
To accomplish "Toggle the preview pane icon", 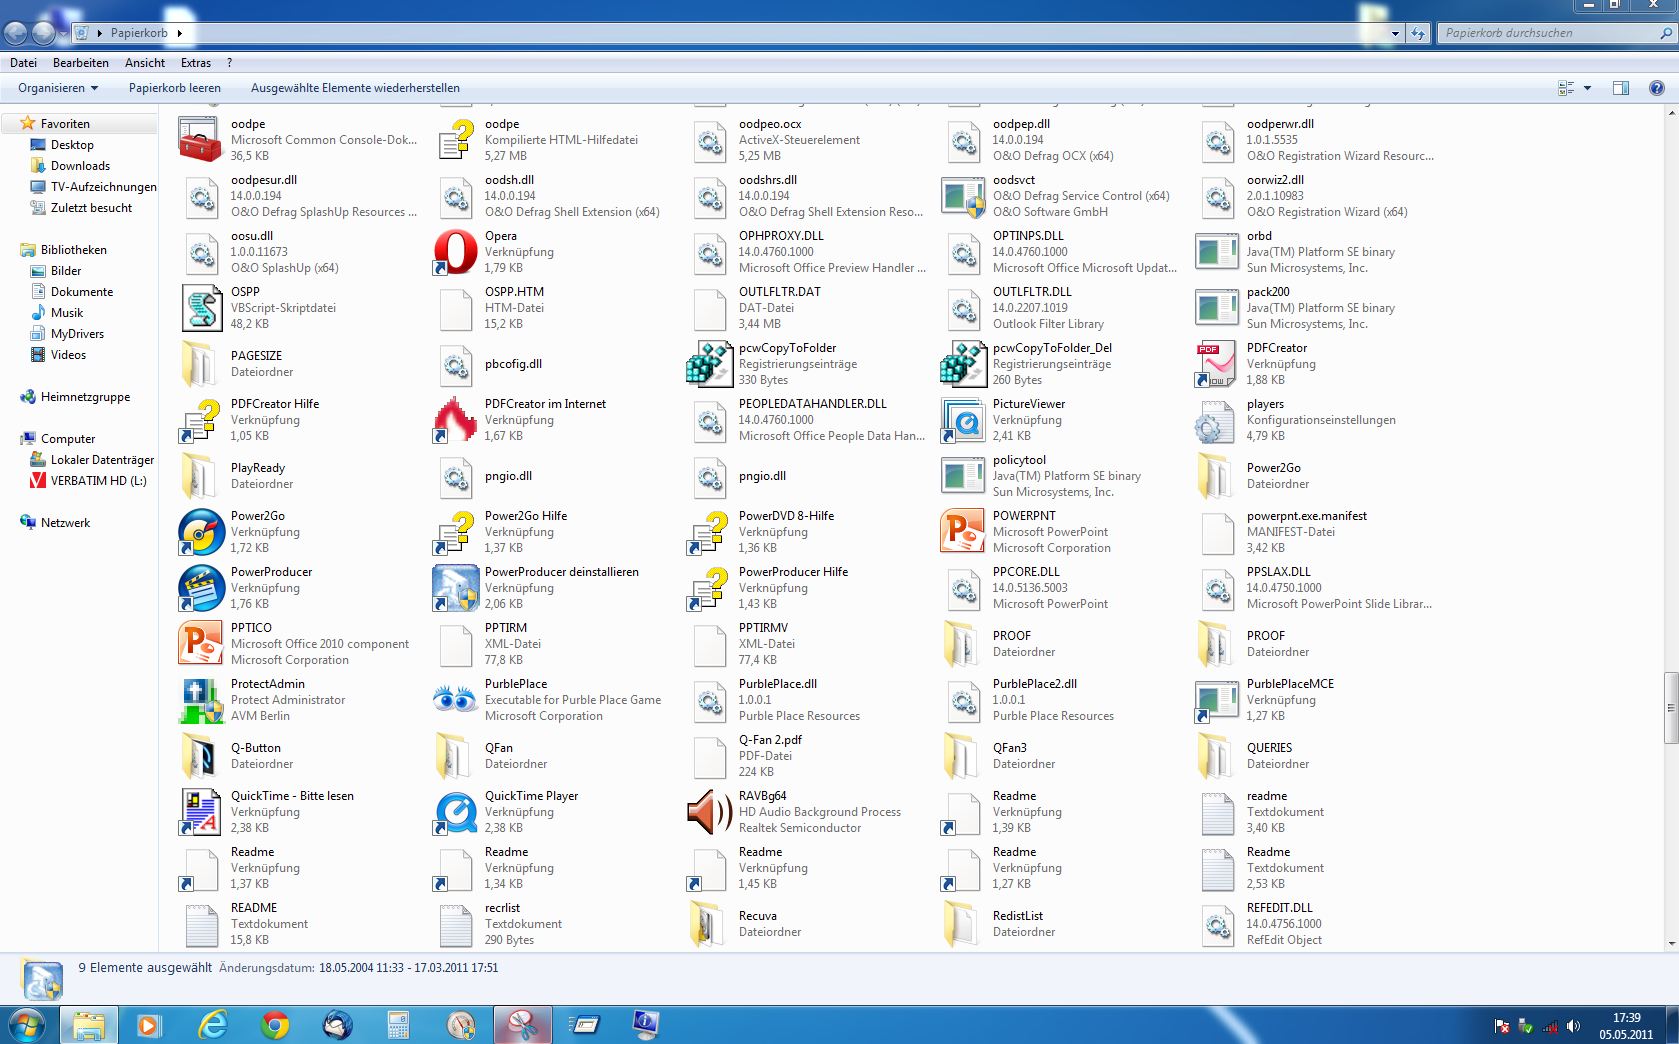I will tap(1621, 88).
